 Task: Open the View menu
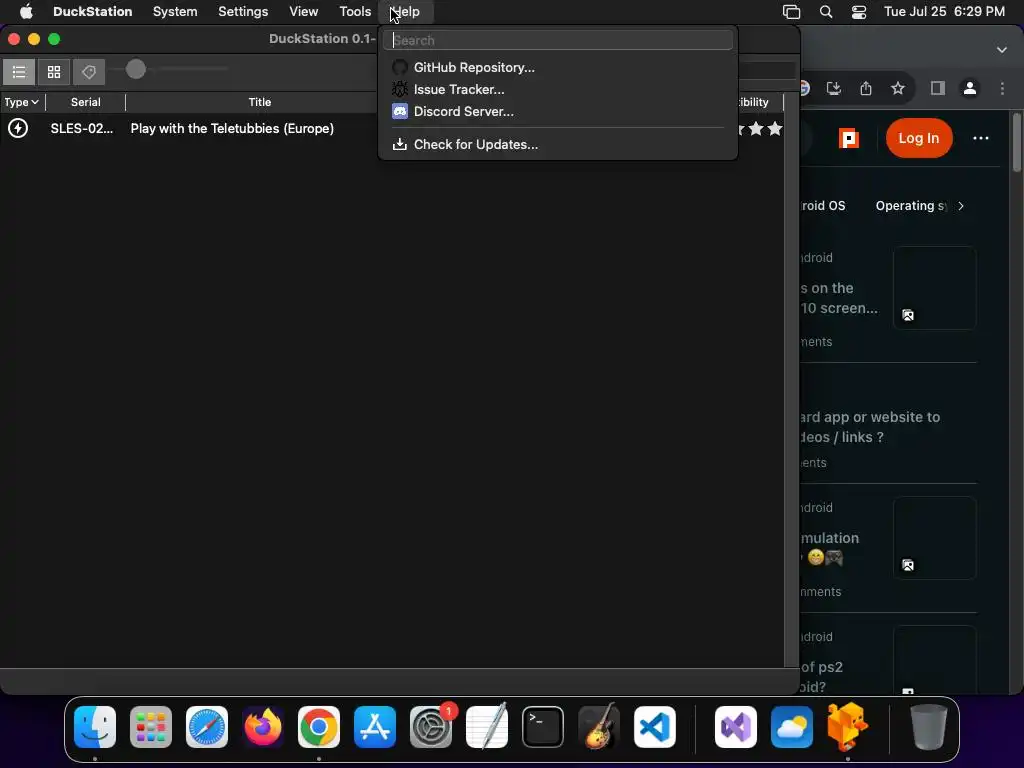(303, 11)
